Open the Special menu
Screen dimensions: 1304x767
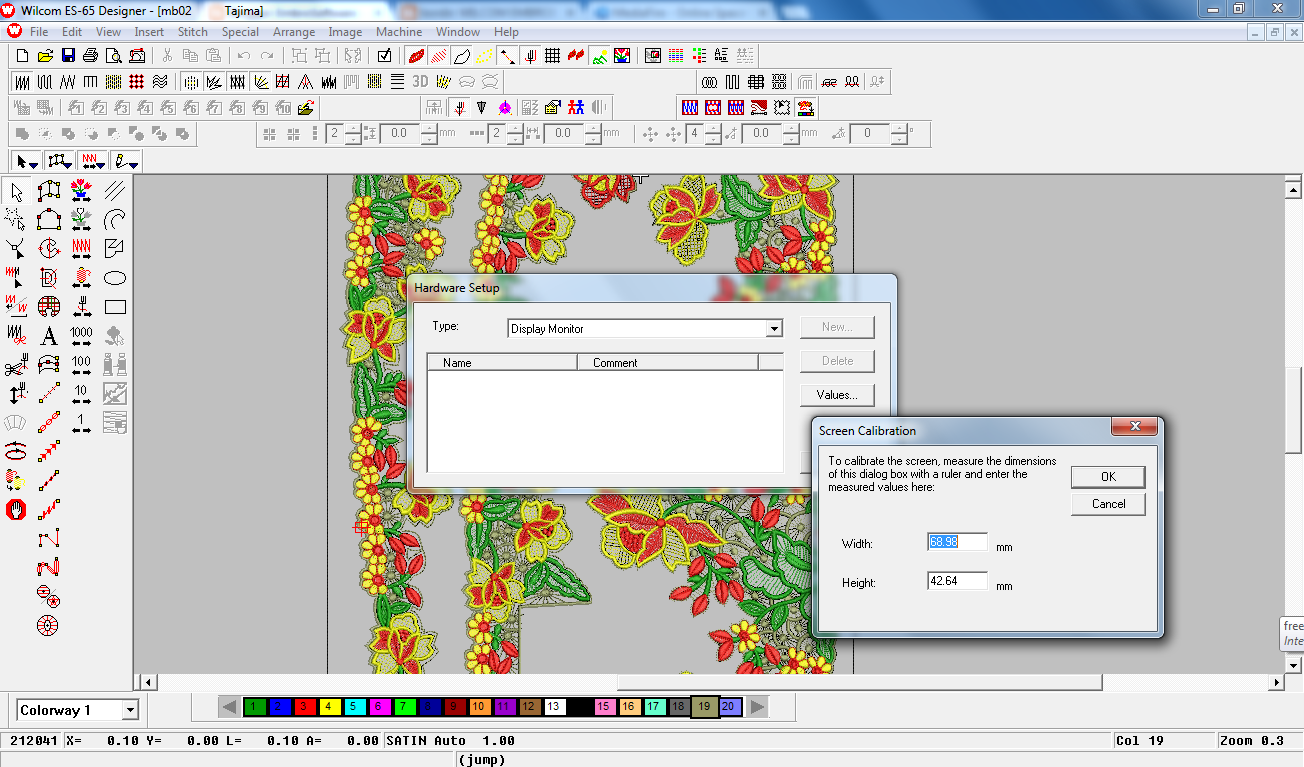pos(240,32)
